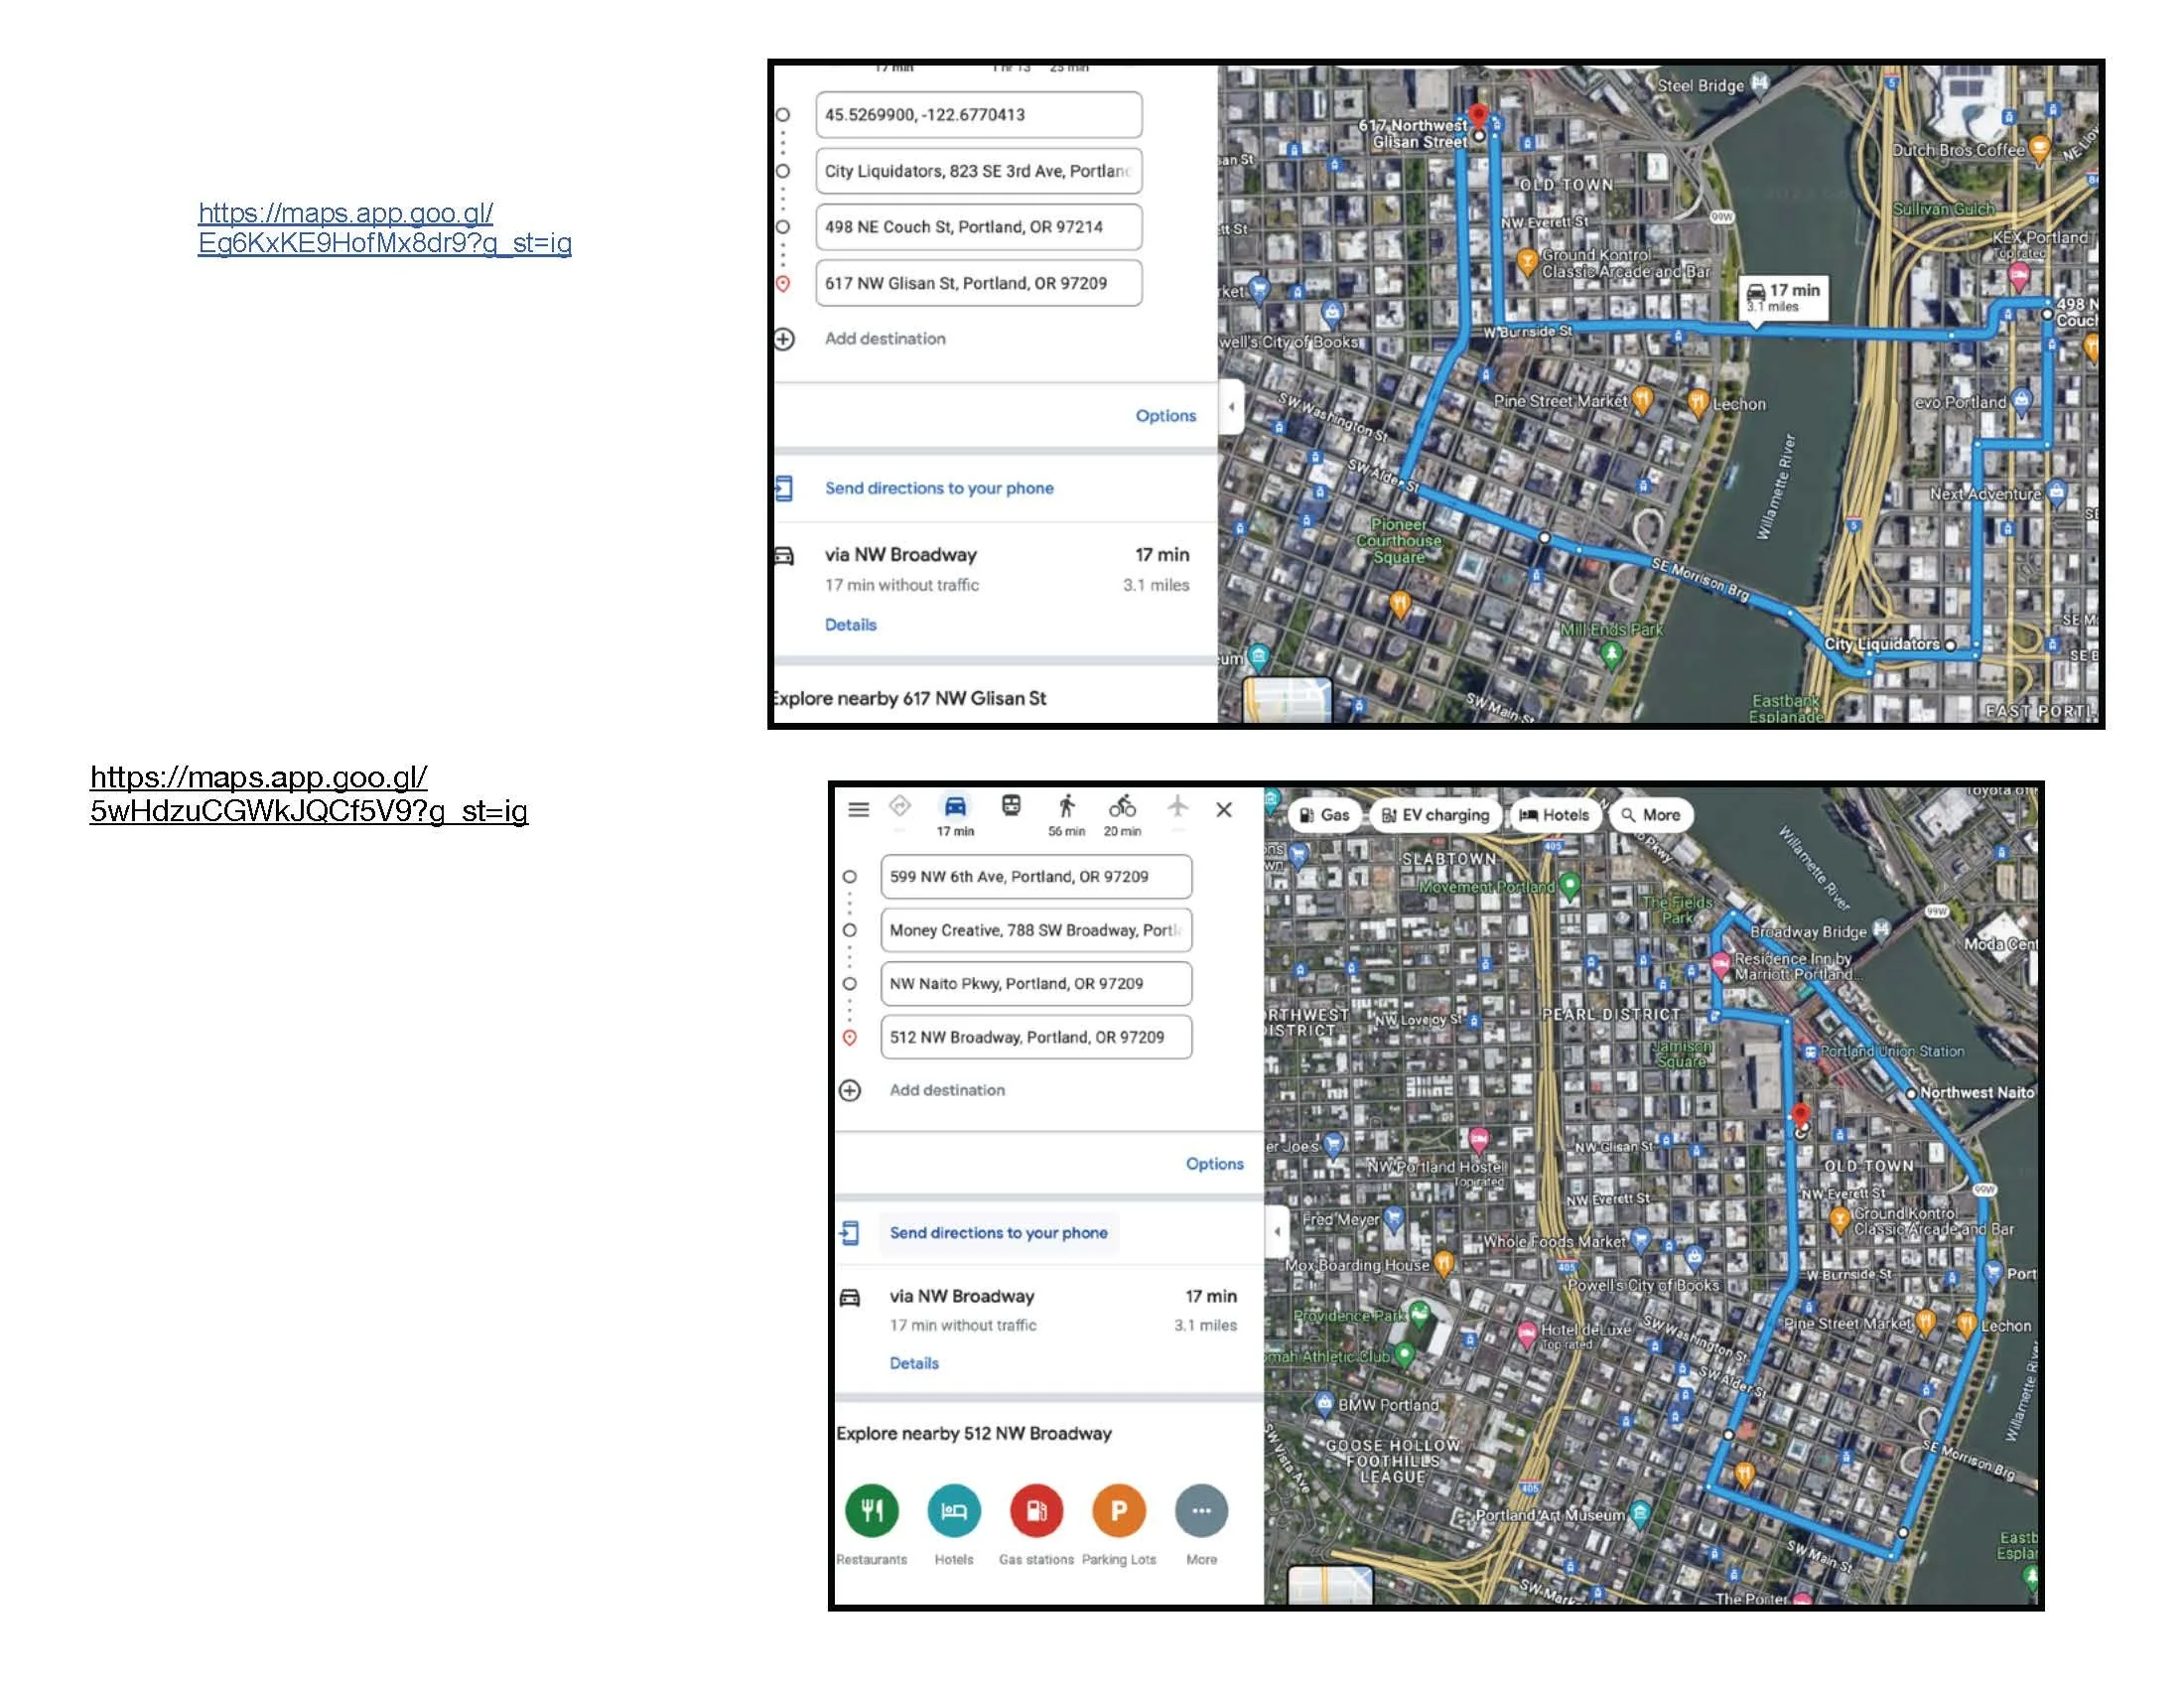Click the red destination pin at 617 Northwest Glisan Street
The height and width of the screenshot is (1688, 2184).
[1478, 116]
